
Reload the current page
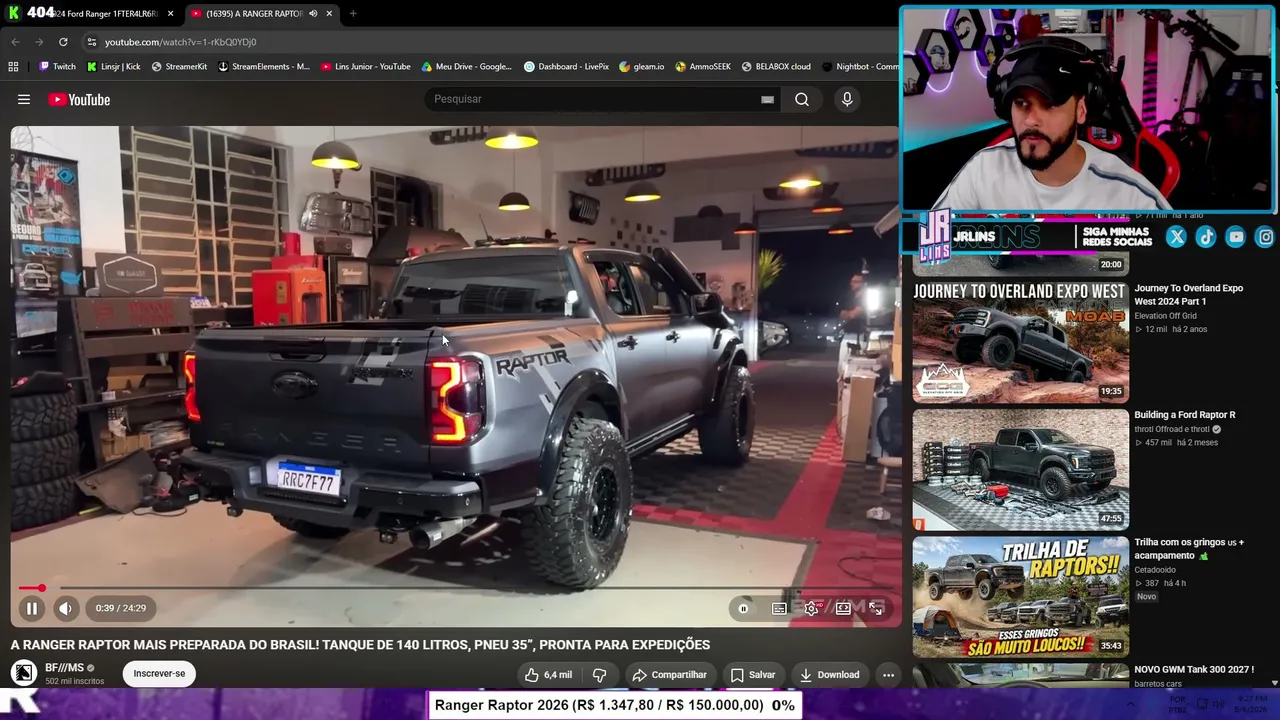coord(63,42)
